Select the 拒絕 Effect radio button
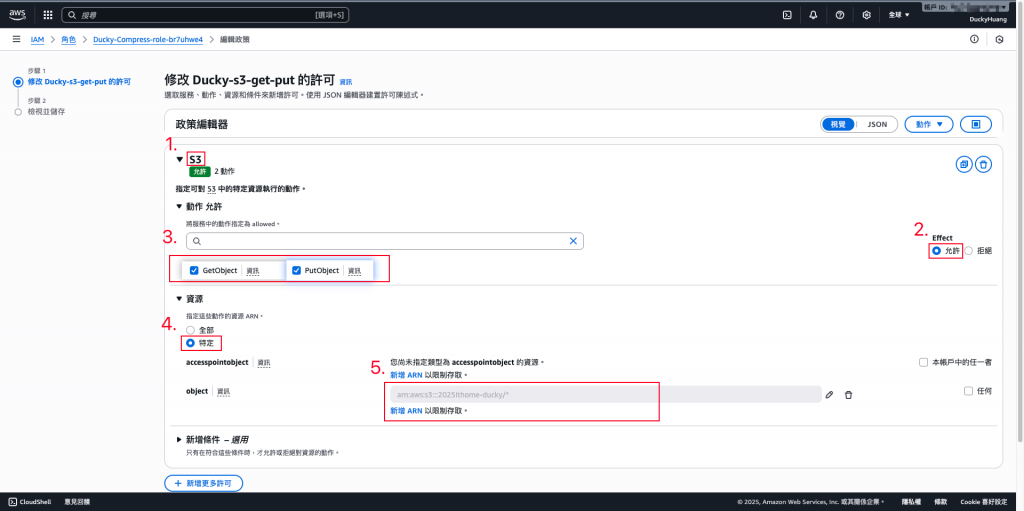This screenshot has width=1024, height=511. point(968,251)
